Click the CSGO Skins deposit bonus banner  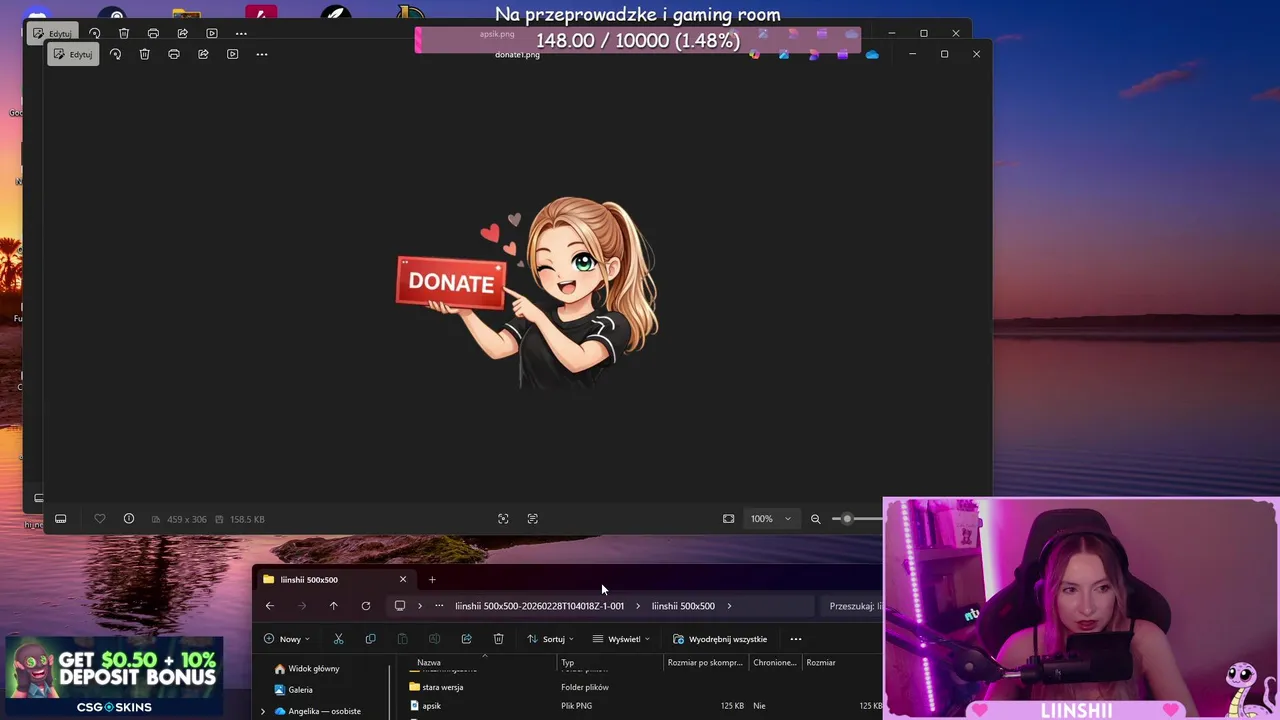[113, 677]
